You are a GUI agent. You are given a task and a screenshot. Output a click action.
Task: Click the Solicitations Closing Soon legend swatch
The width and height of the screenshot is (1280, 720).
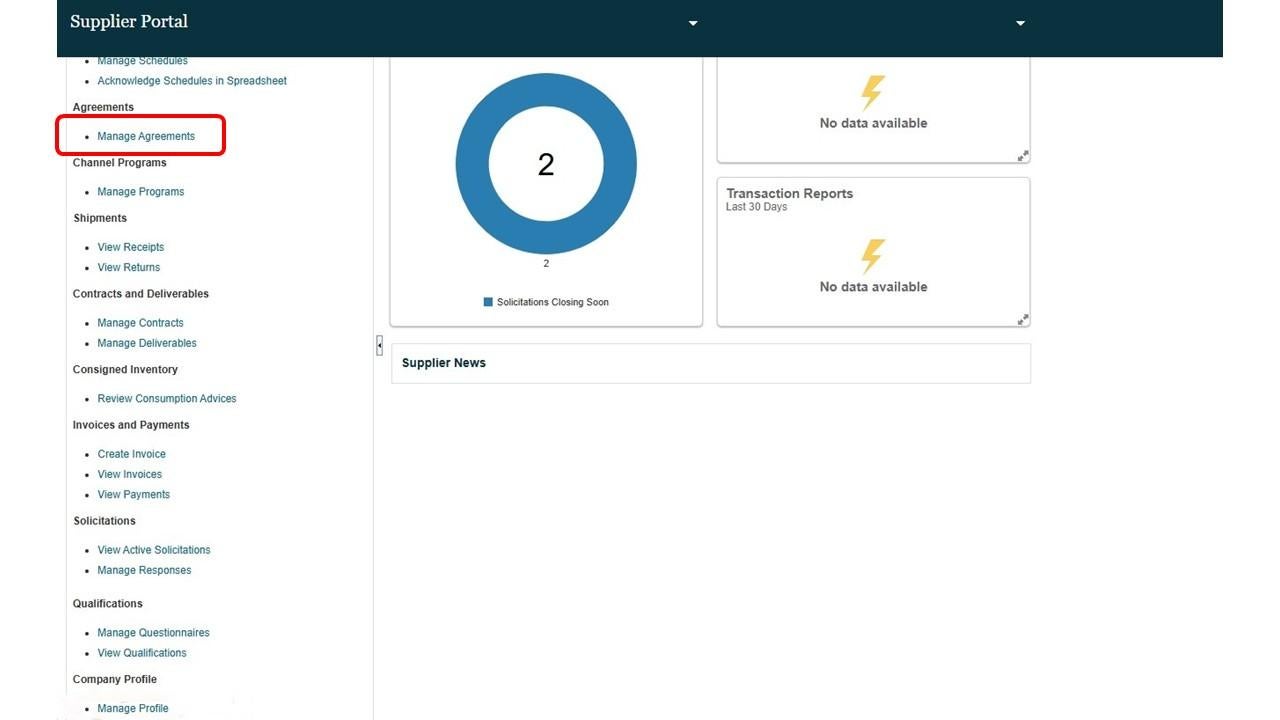[x=488, y=302]
